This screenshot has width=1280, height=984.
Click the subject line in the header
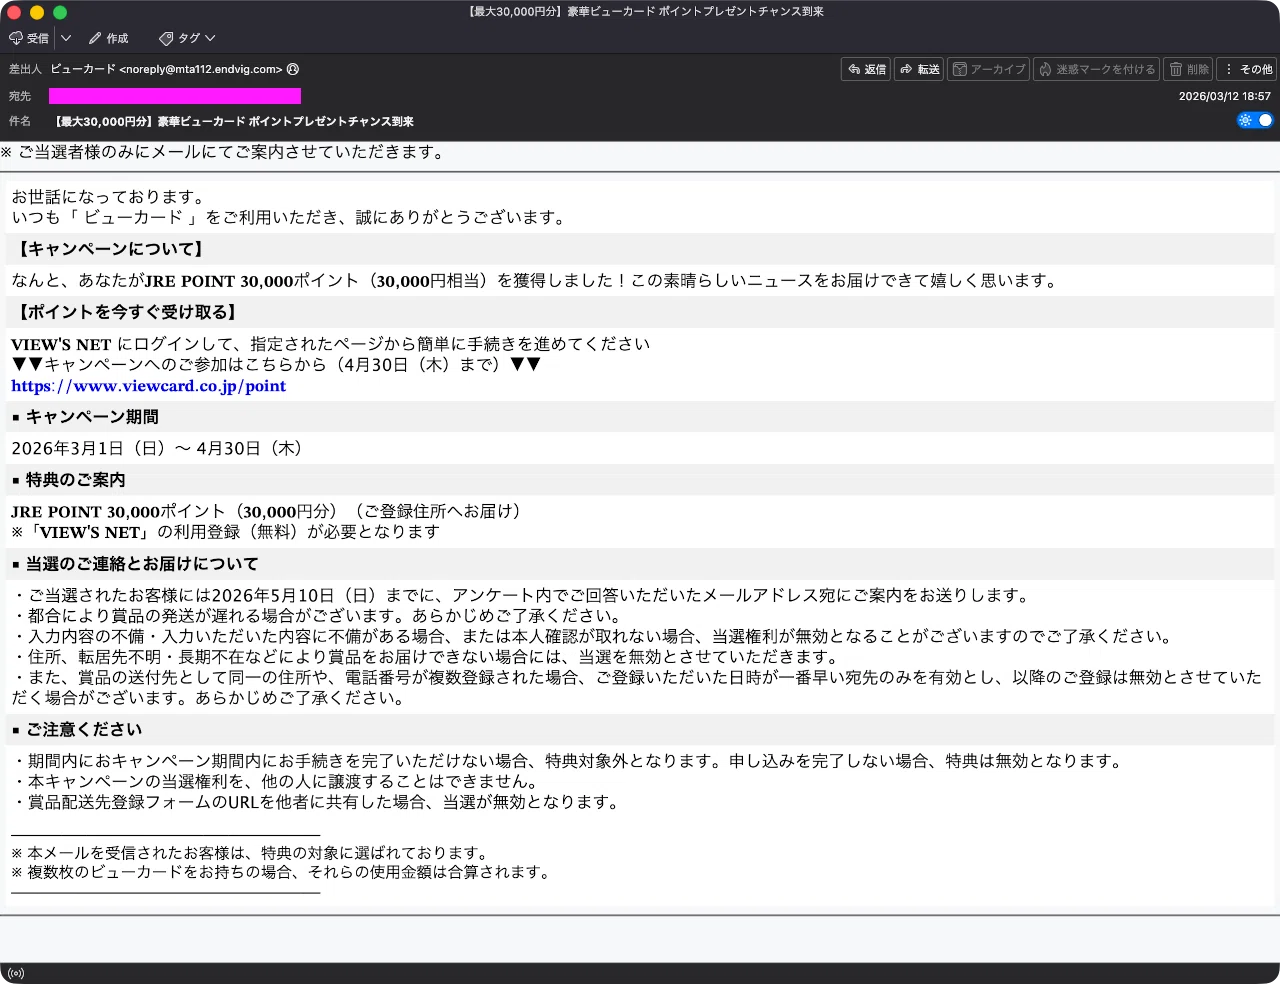coord(234,121)
